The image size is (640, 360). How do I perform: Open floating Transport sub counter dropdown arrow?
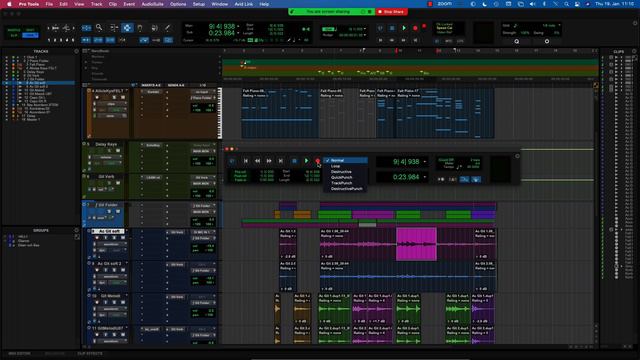click(425, 177)
